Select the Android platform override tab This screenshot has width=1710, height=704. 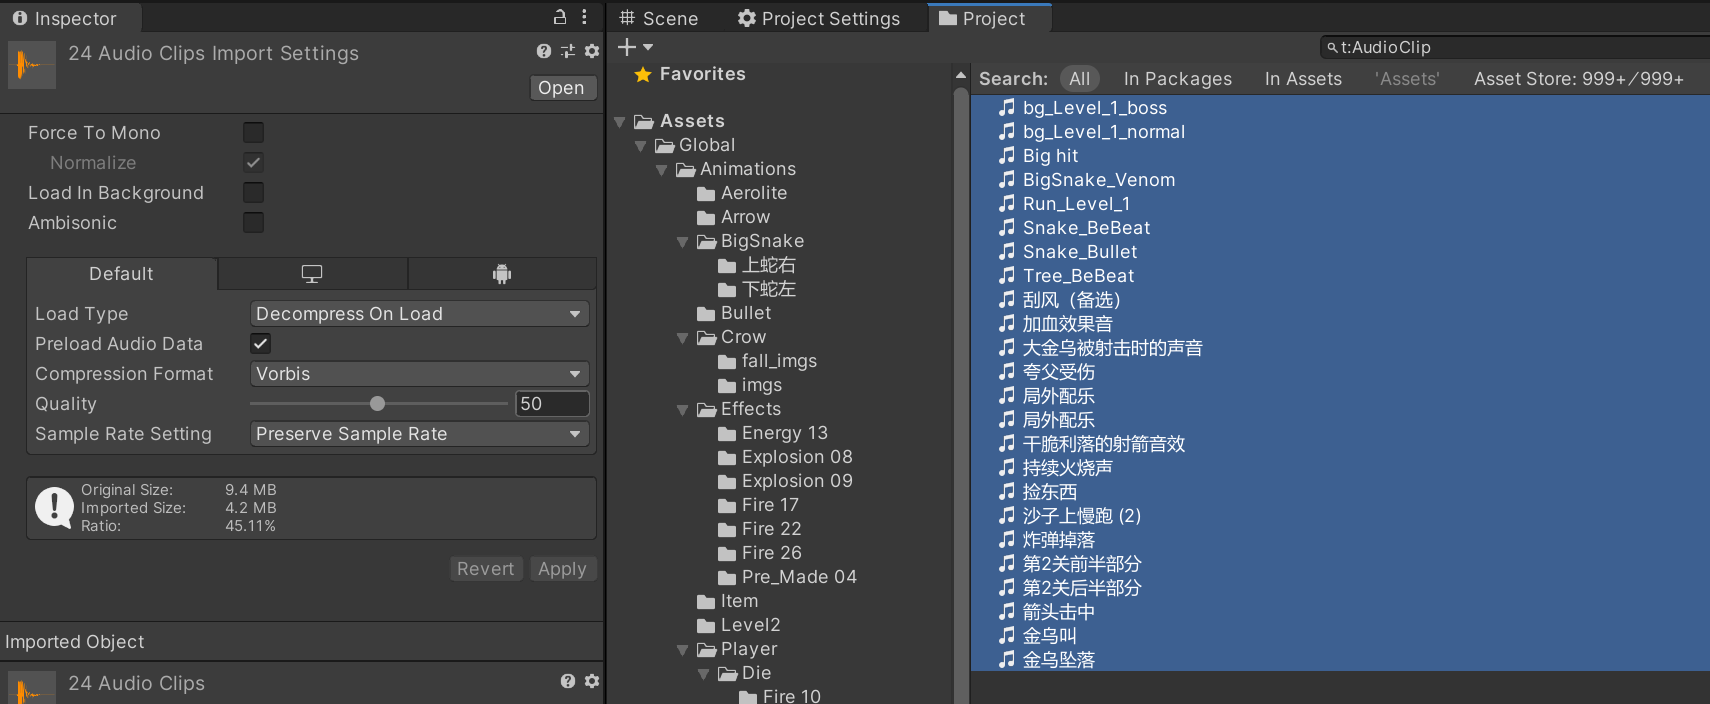pyautogui.click(x=502, y=274)
